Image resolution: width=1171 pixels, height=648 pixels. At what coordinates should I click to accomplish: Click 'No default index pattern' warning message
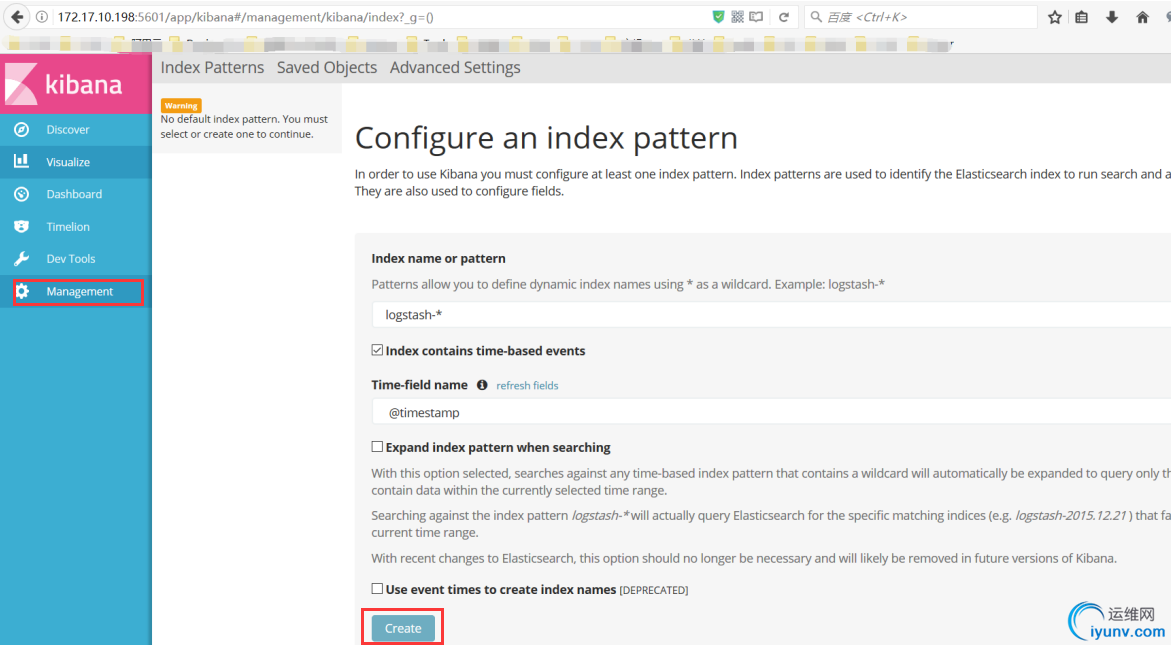(244, 127)
